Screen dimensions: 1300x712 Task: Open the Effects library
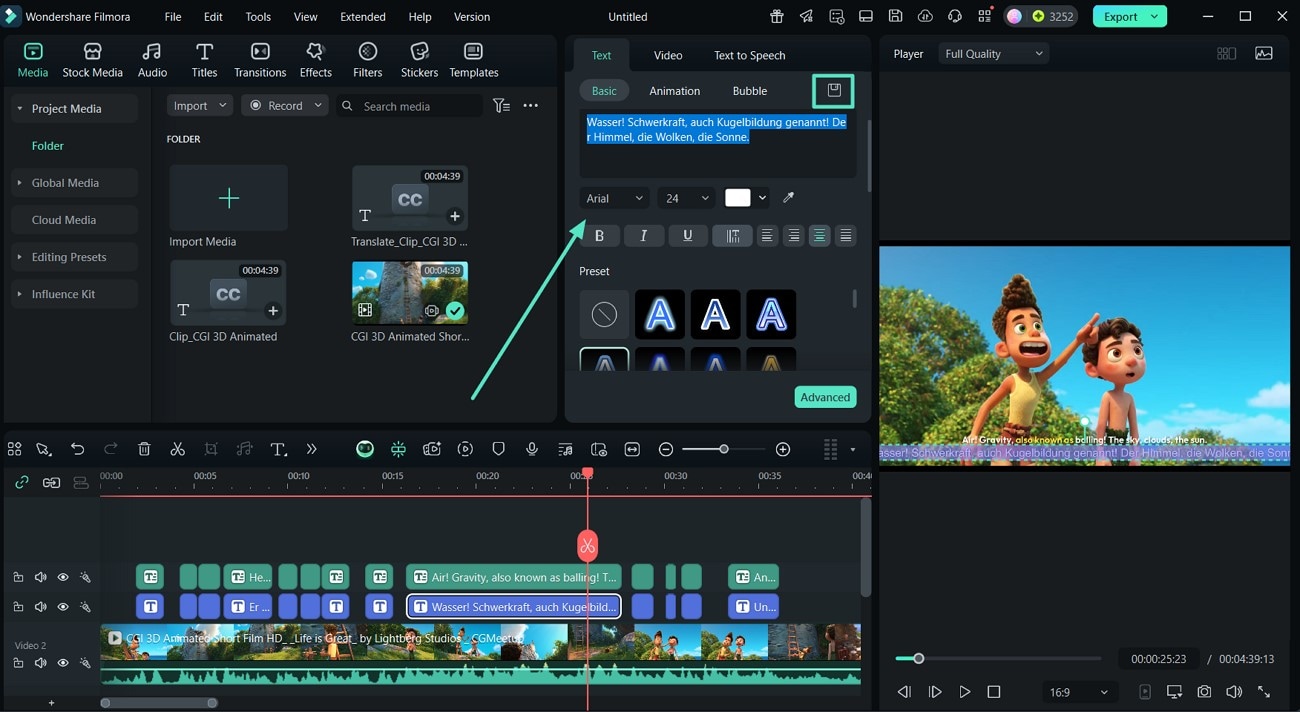coord(316,60)
